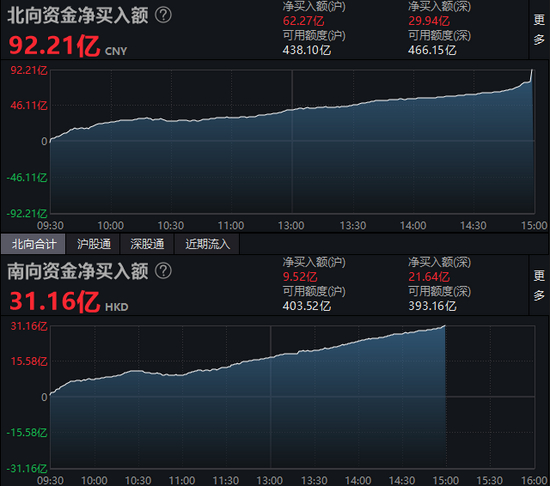Switch to the 沪股通 tab
Viewport: 550px width, 486px height.
tap(94, 244)
